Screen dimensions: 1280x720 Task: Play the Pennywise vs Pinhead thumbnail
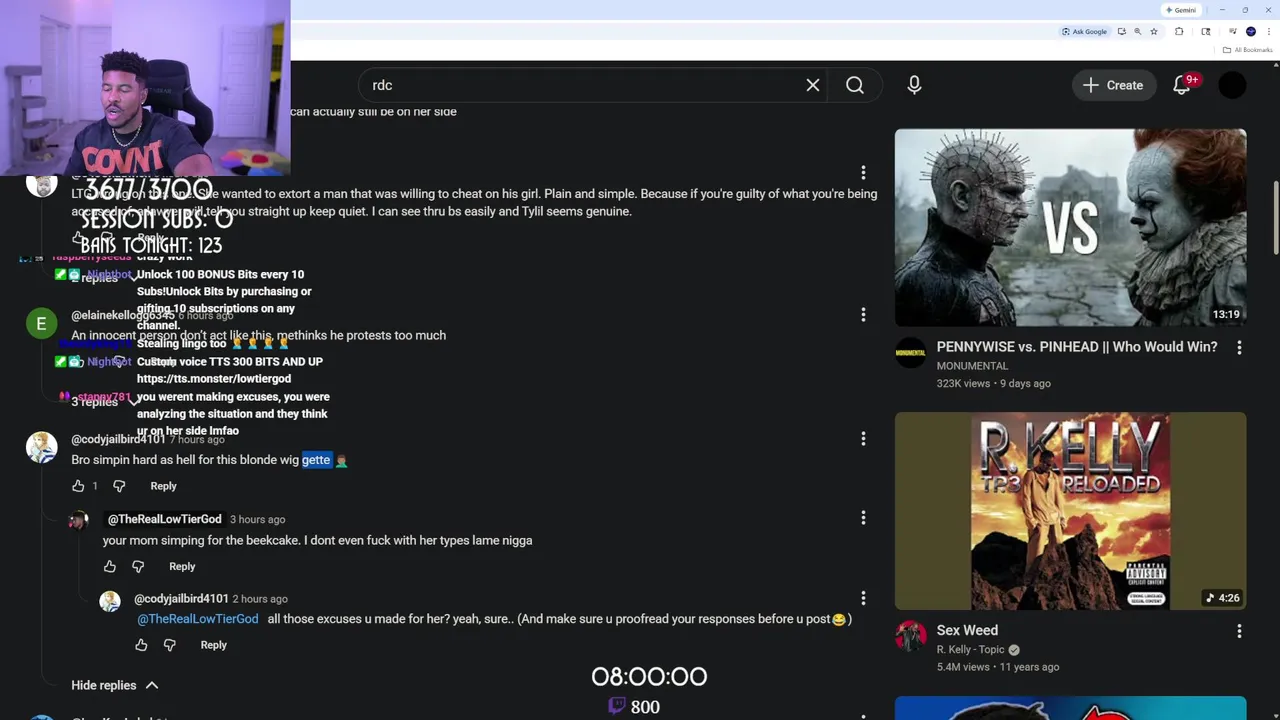(x=1070, y=227)
